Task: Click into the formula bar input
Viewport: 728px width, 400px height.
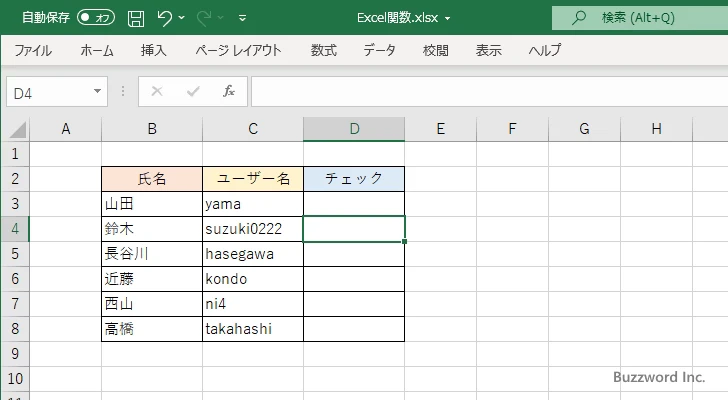Action: (x=490, y=92)
